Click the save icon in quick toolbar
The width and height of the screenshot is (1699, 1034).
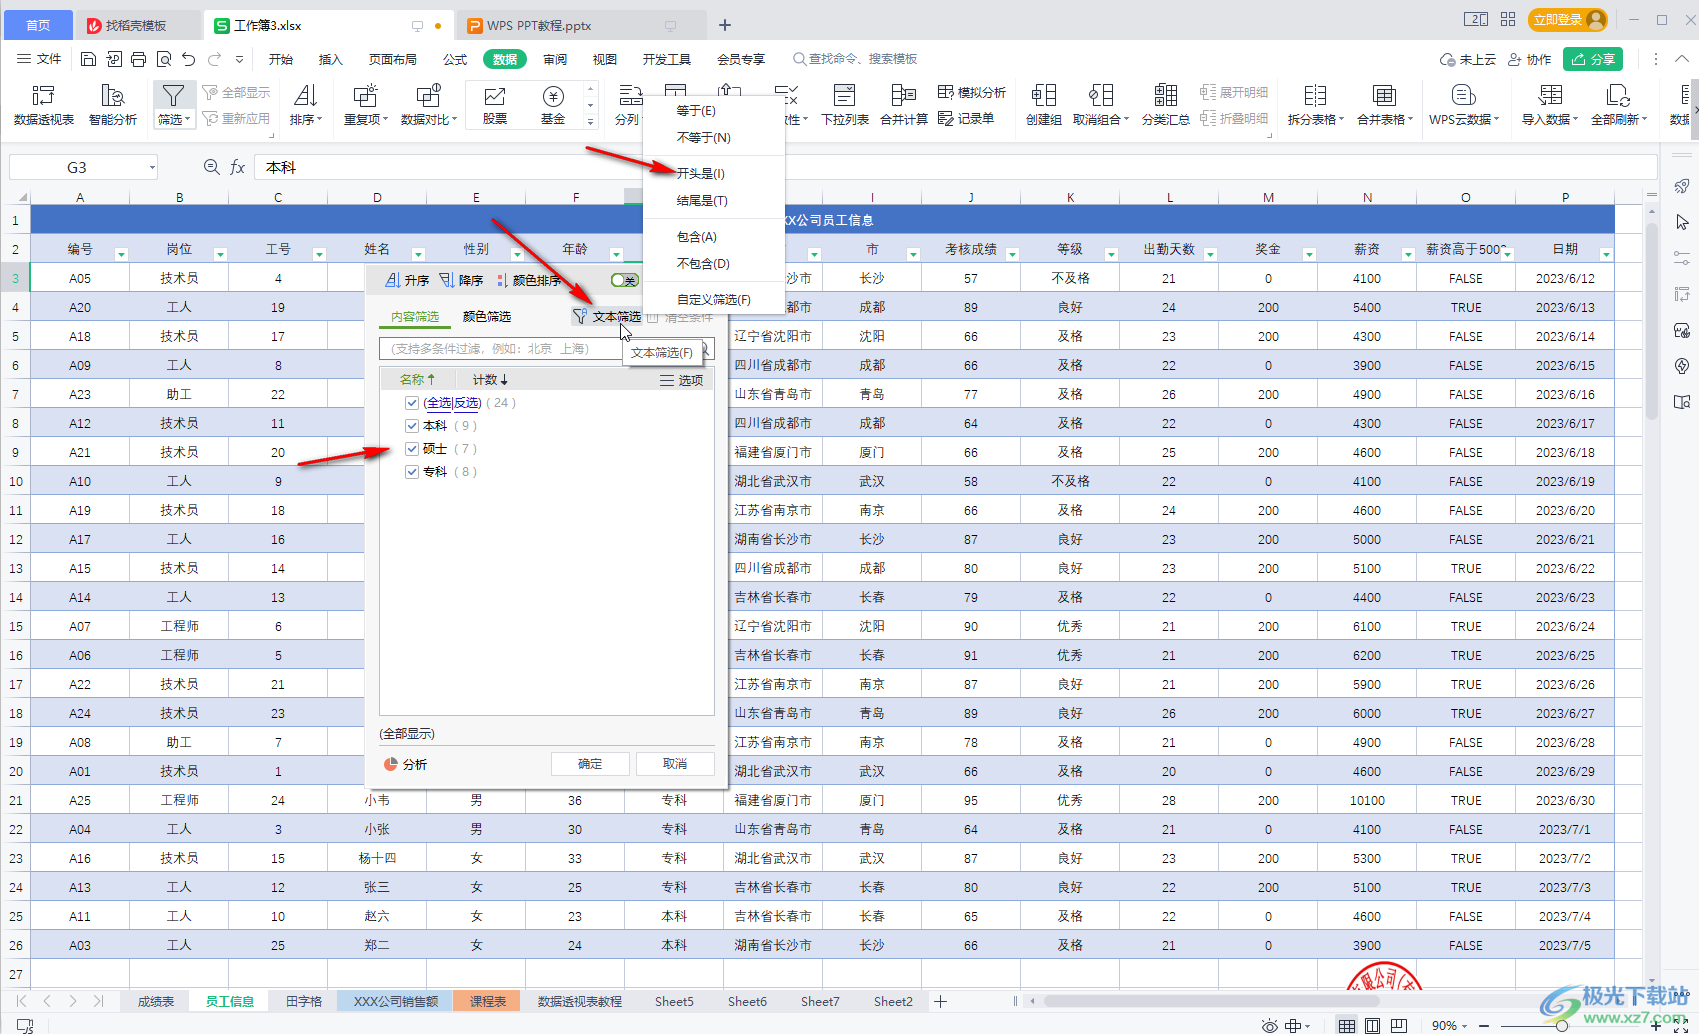88,59
